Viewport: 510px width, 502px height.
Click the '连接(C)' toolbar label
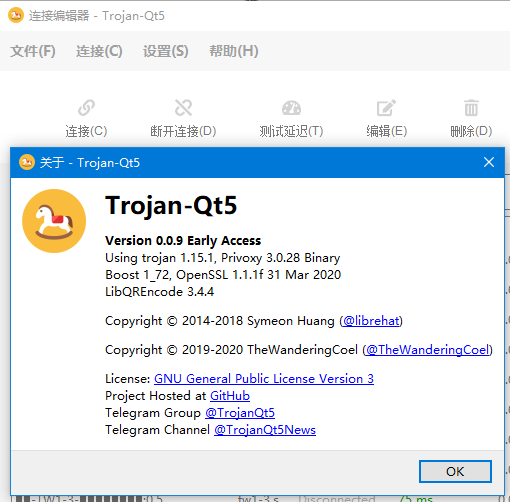tap(86, 131)
